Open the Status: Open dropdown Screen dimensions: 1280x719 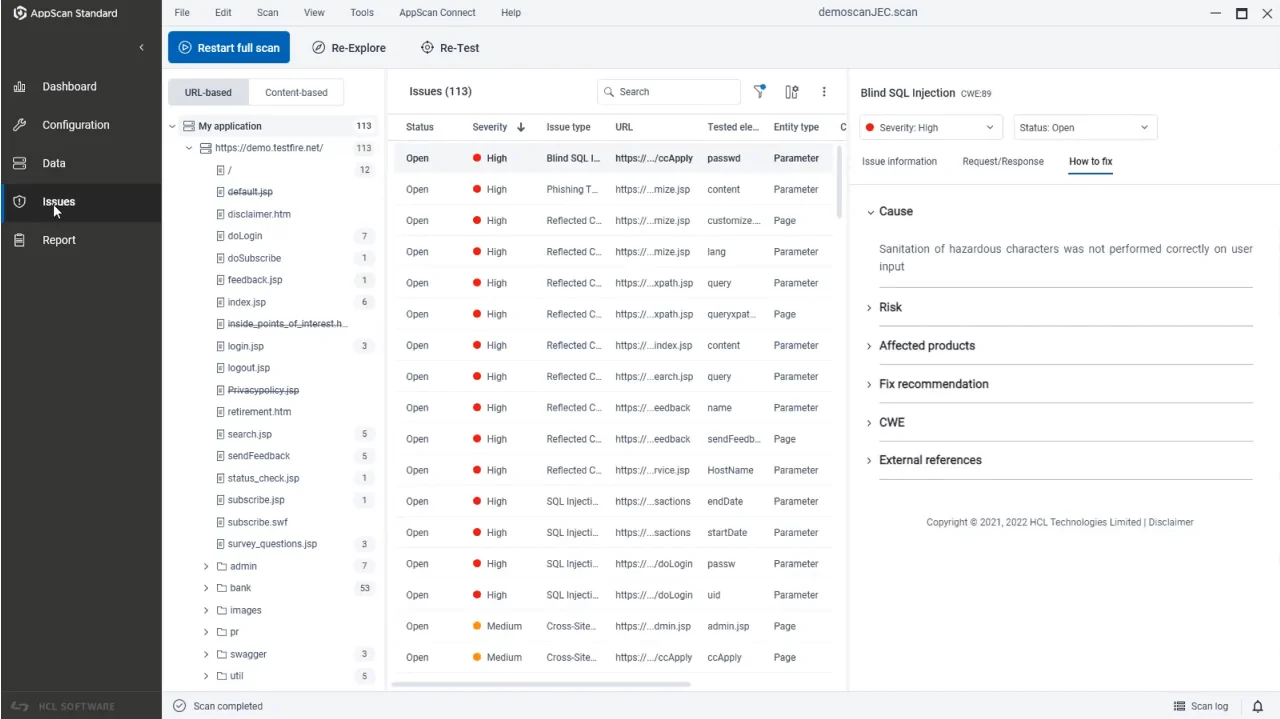pos(1084,127)
